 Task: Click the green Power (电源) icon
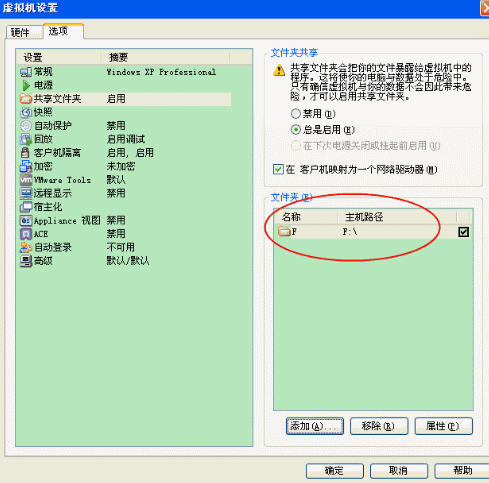tap(26, 85)
